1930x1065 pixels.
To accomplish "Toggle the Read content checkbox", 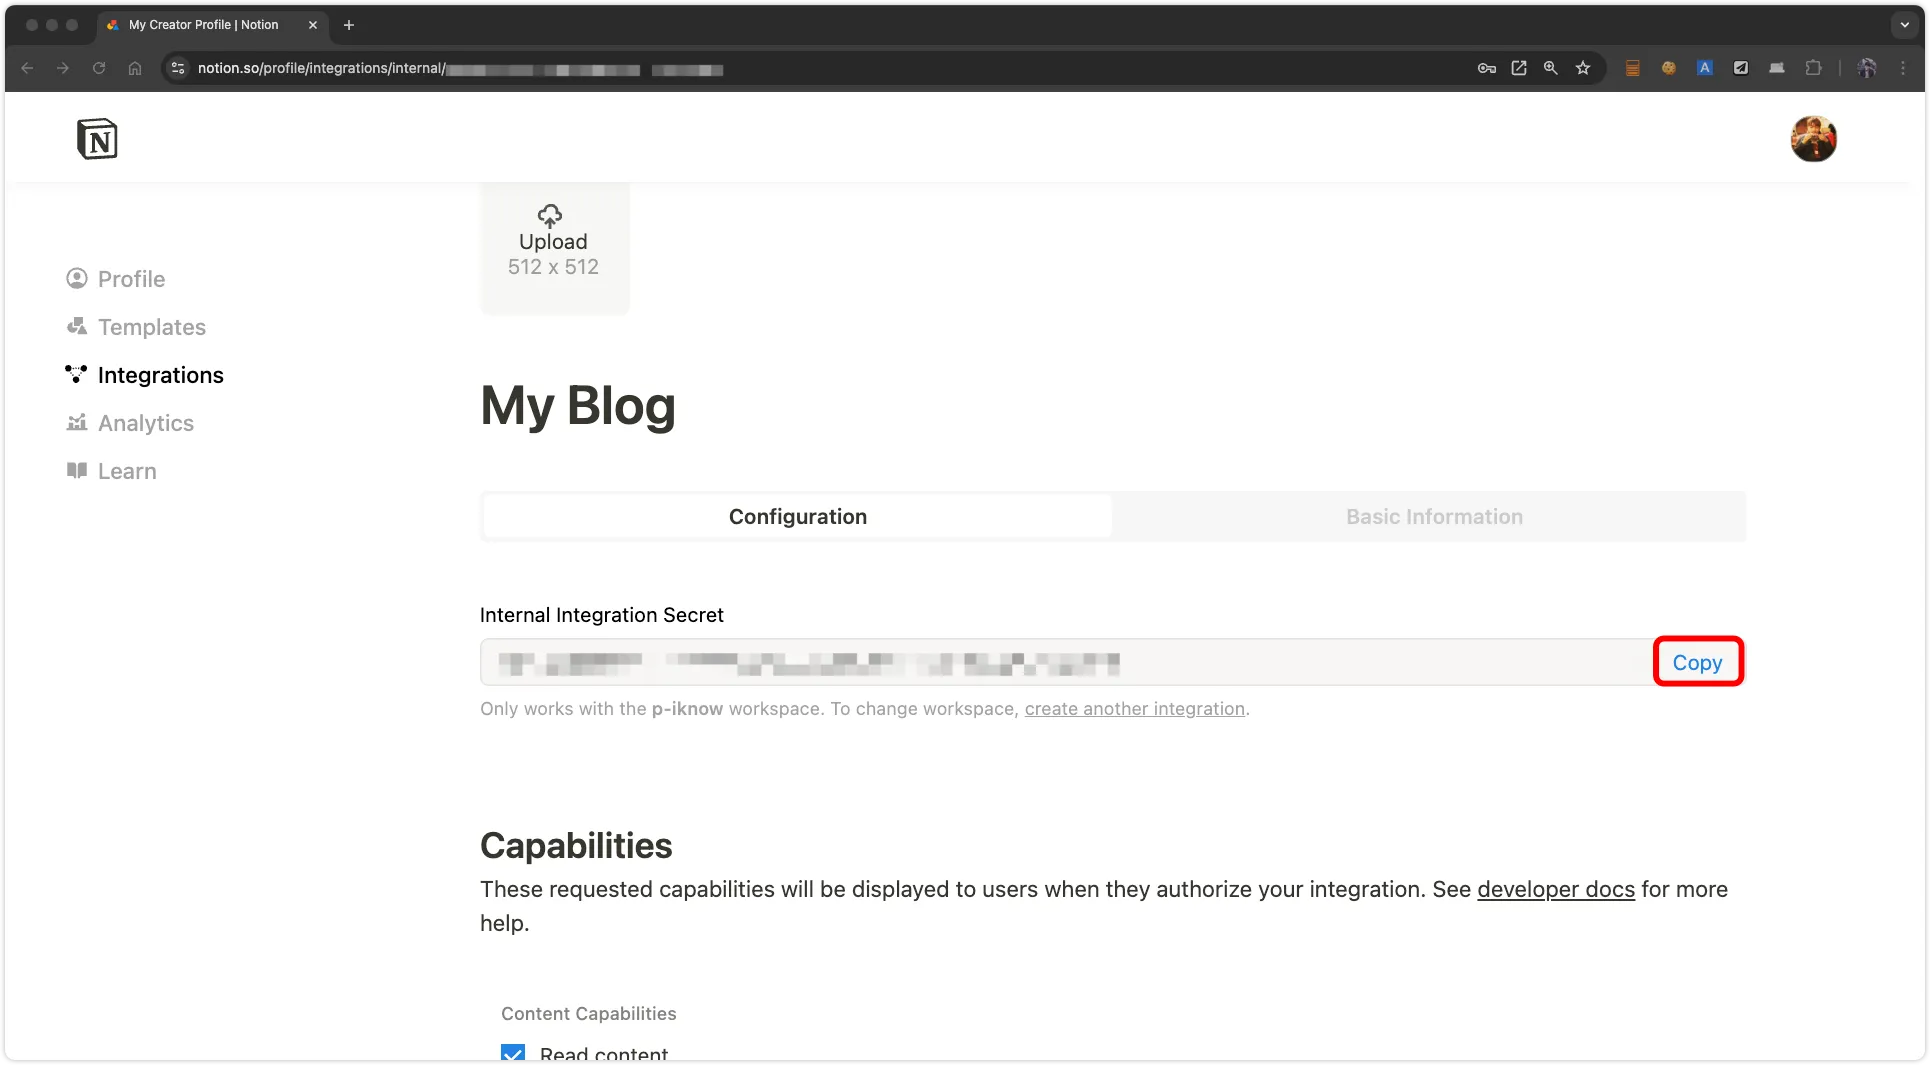I will [x=513, y=1053].
